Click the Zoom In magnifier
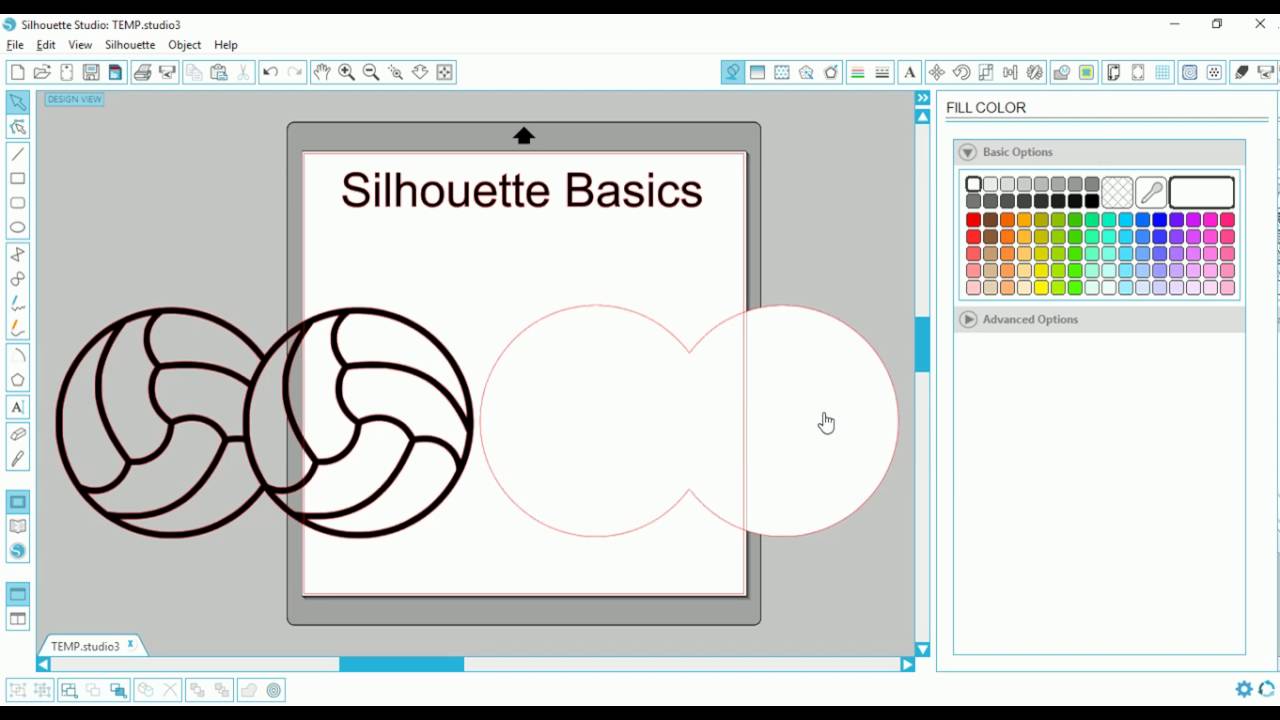This screenshot has width=1280, height=720. tap(346, 72)
